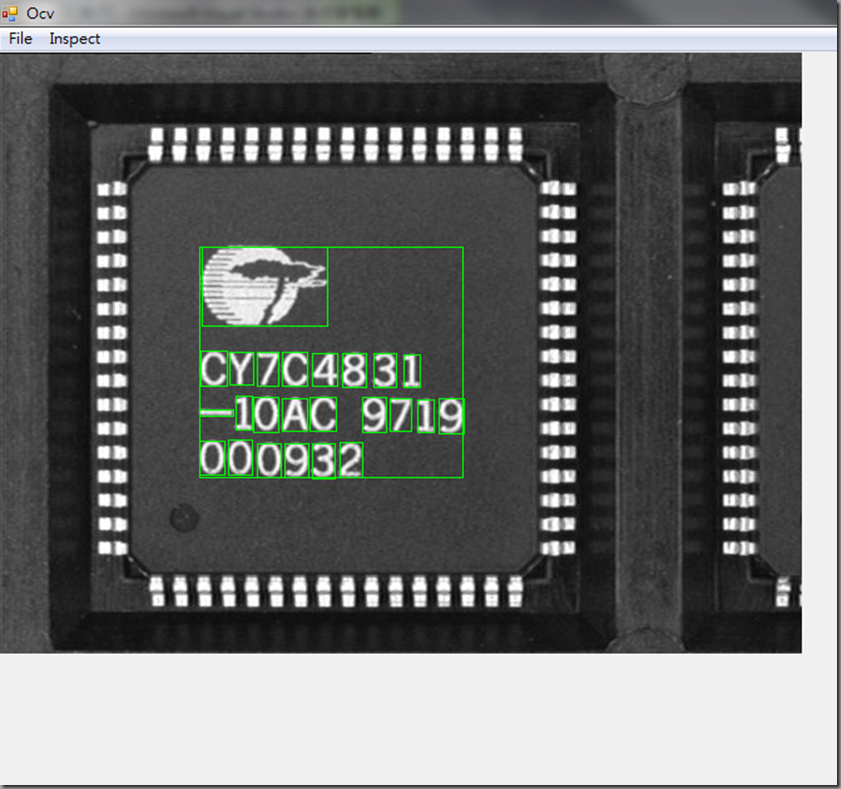Click the 000932 marking on the chip
The width and height of the screenshot is (841, 789).
pos(282,460)
